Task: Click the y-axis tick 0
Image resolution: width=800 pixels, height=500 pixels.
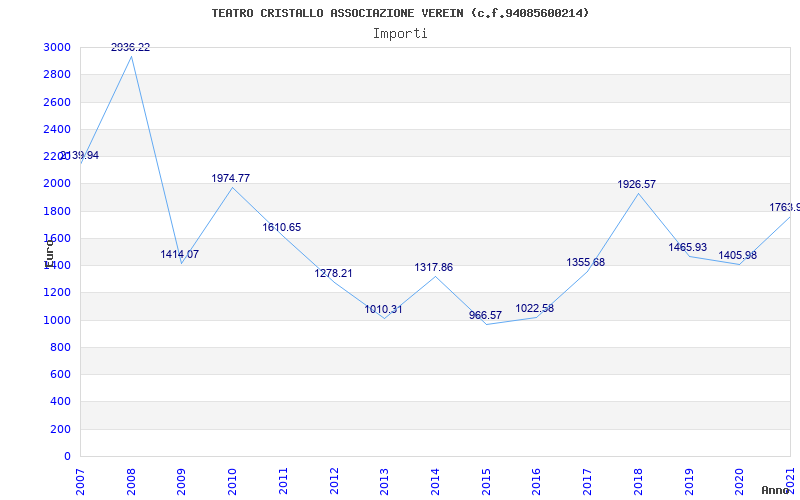Action: coord(68,456)
